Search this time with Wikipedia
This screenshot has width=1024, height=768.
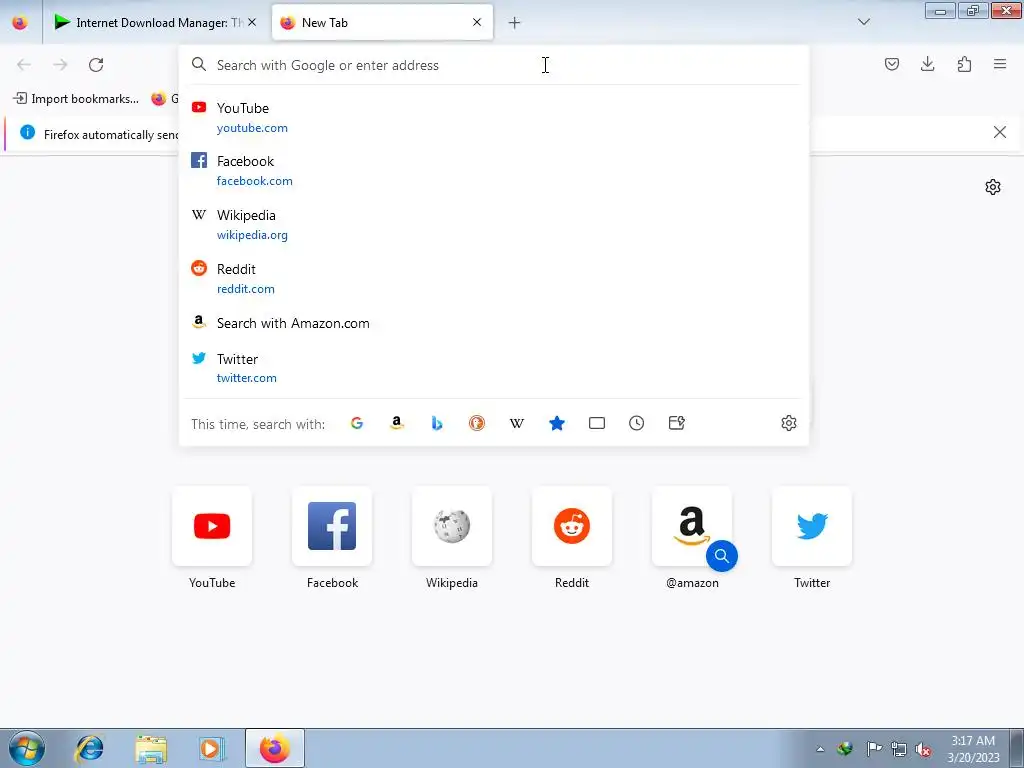(x=517, y=423)
